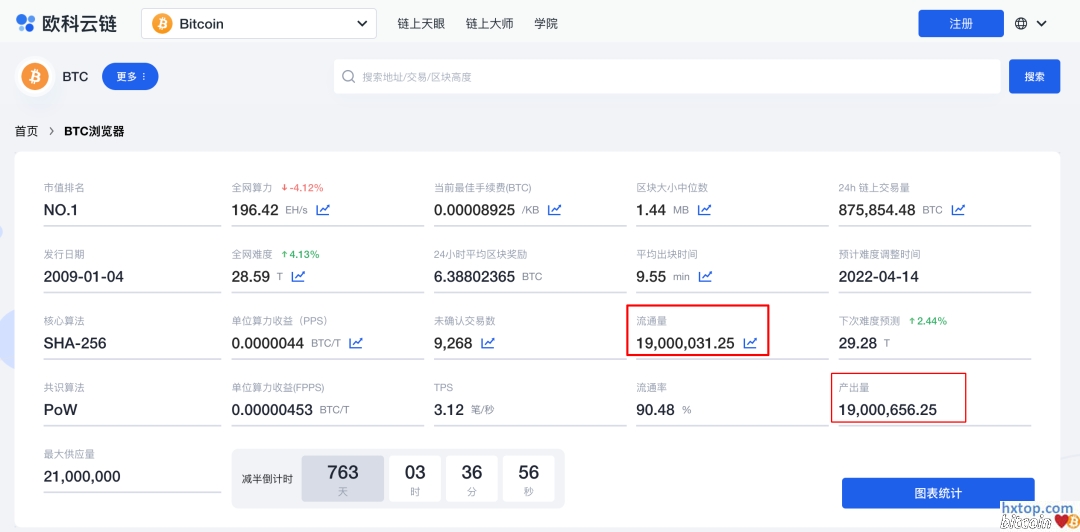This screenshot has width=1080, height=532.
Task: View 流通量 trend chart icon
Action: pos(750,343)
